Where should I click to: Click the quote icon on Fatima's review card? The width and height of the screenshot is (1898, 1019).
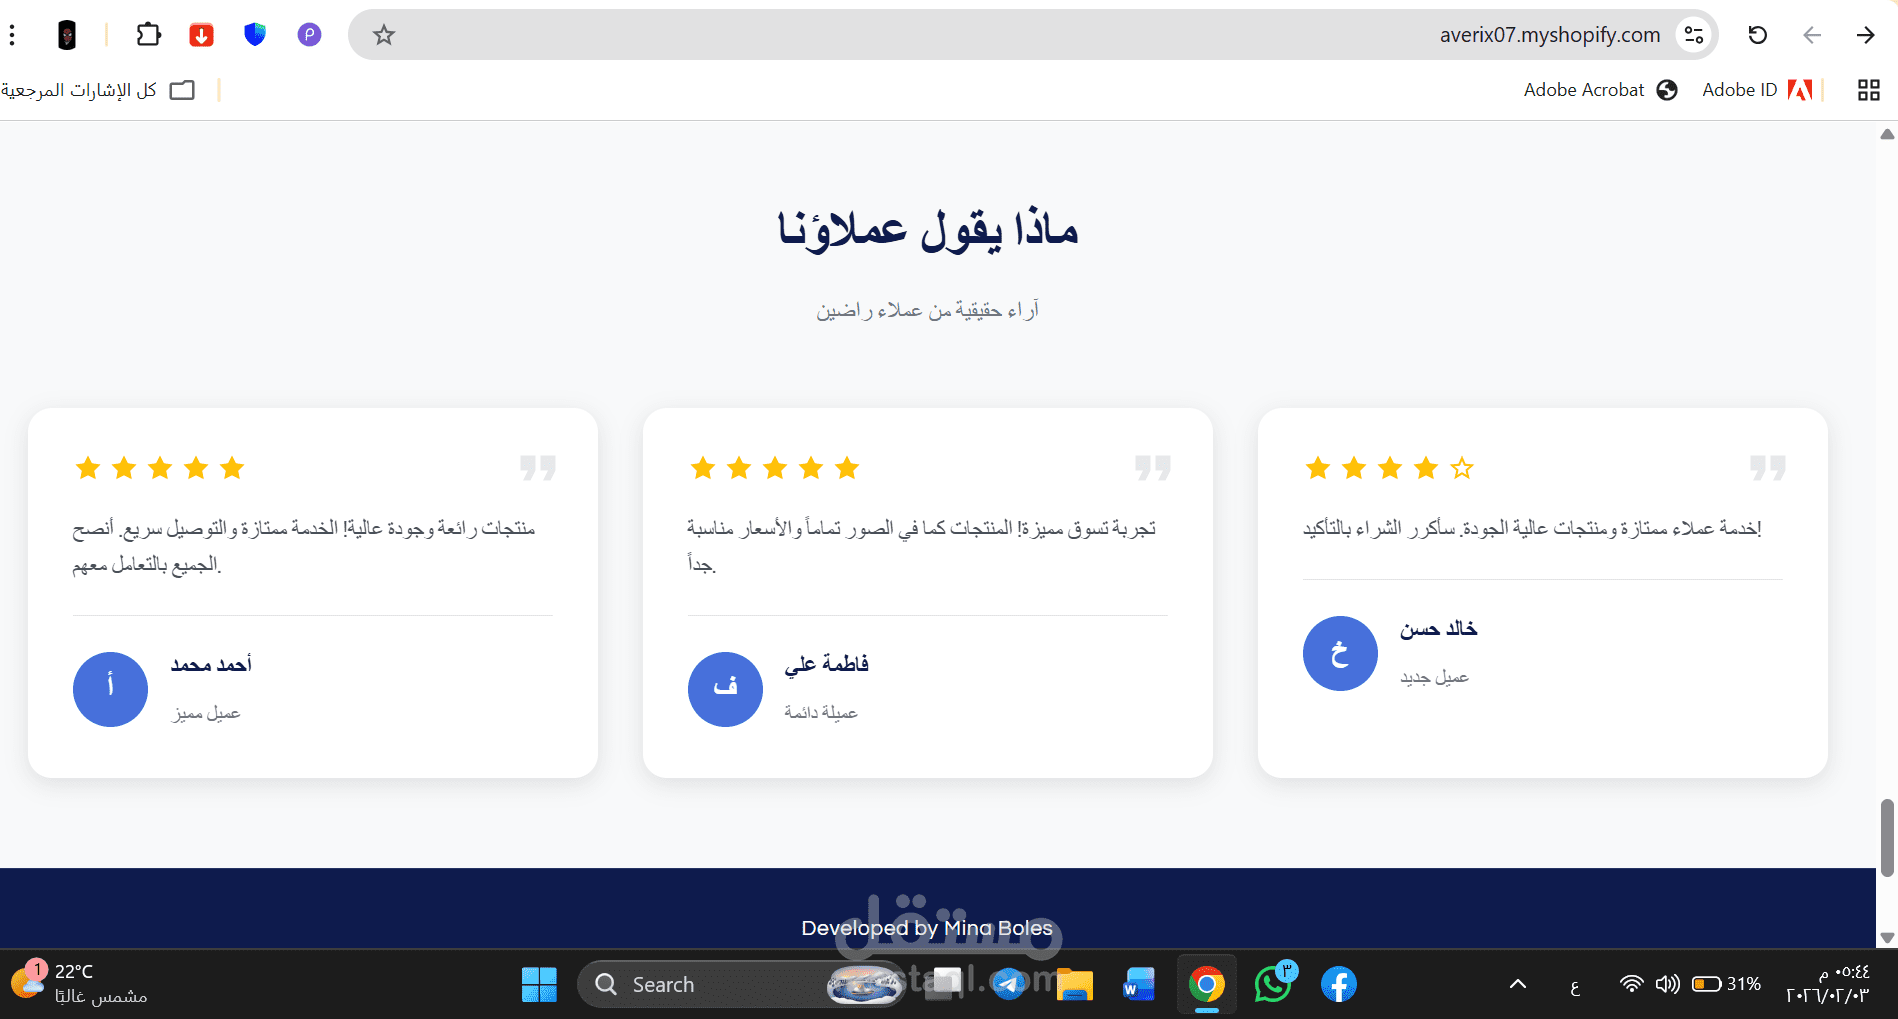(1153, 467)
